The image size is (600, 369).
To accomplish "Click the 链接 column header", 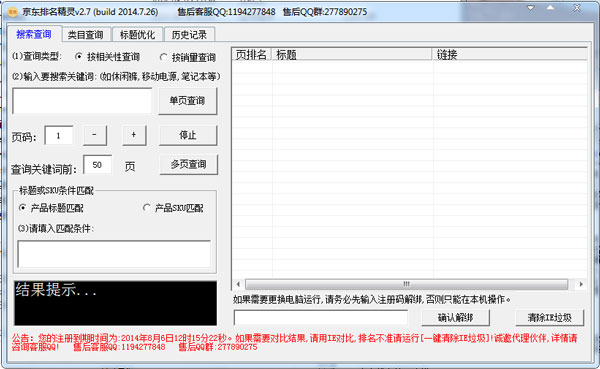I will pos(510,54).
